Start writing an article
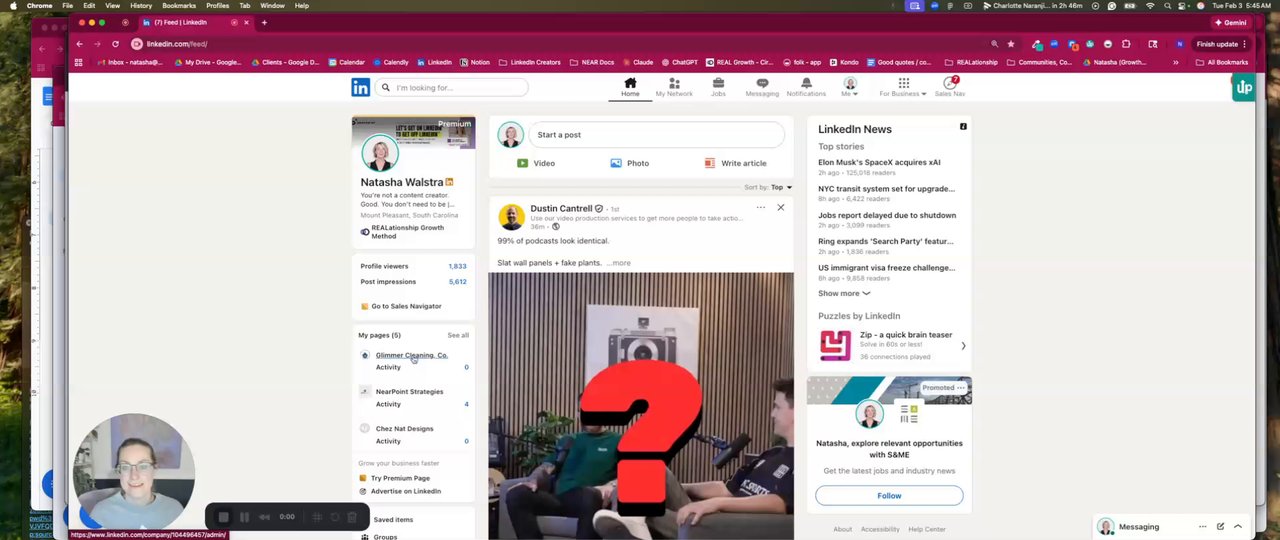 coord(735,163)
